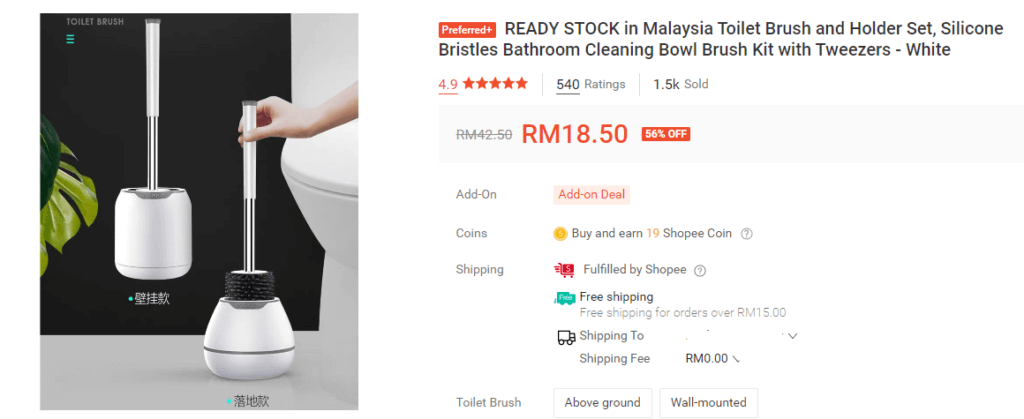Click the black delivery truck icon
Viewport: 1024px width, 419px height.
pos(566,337)
